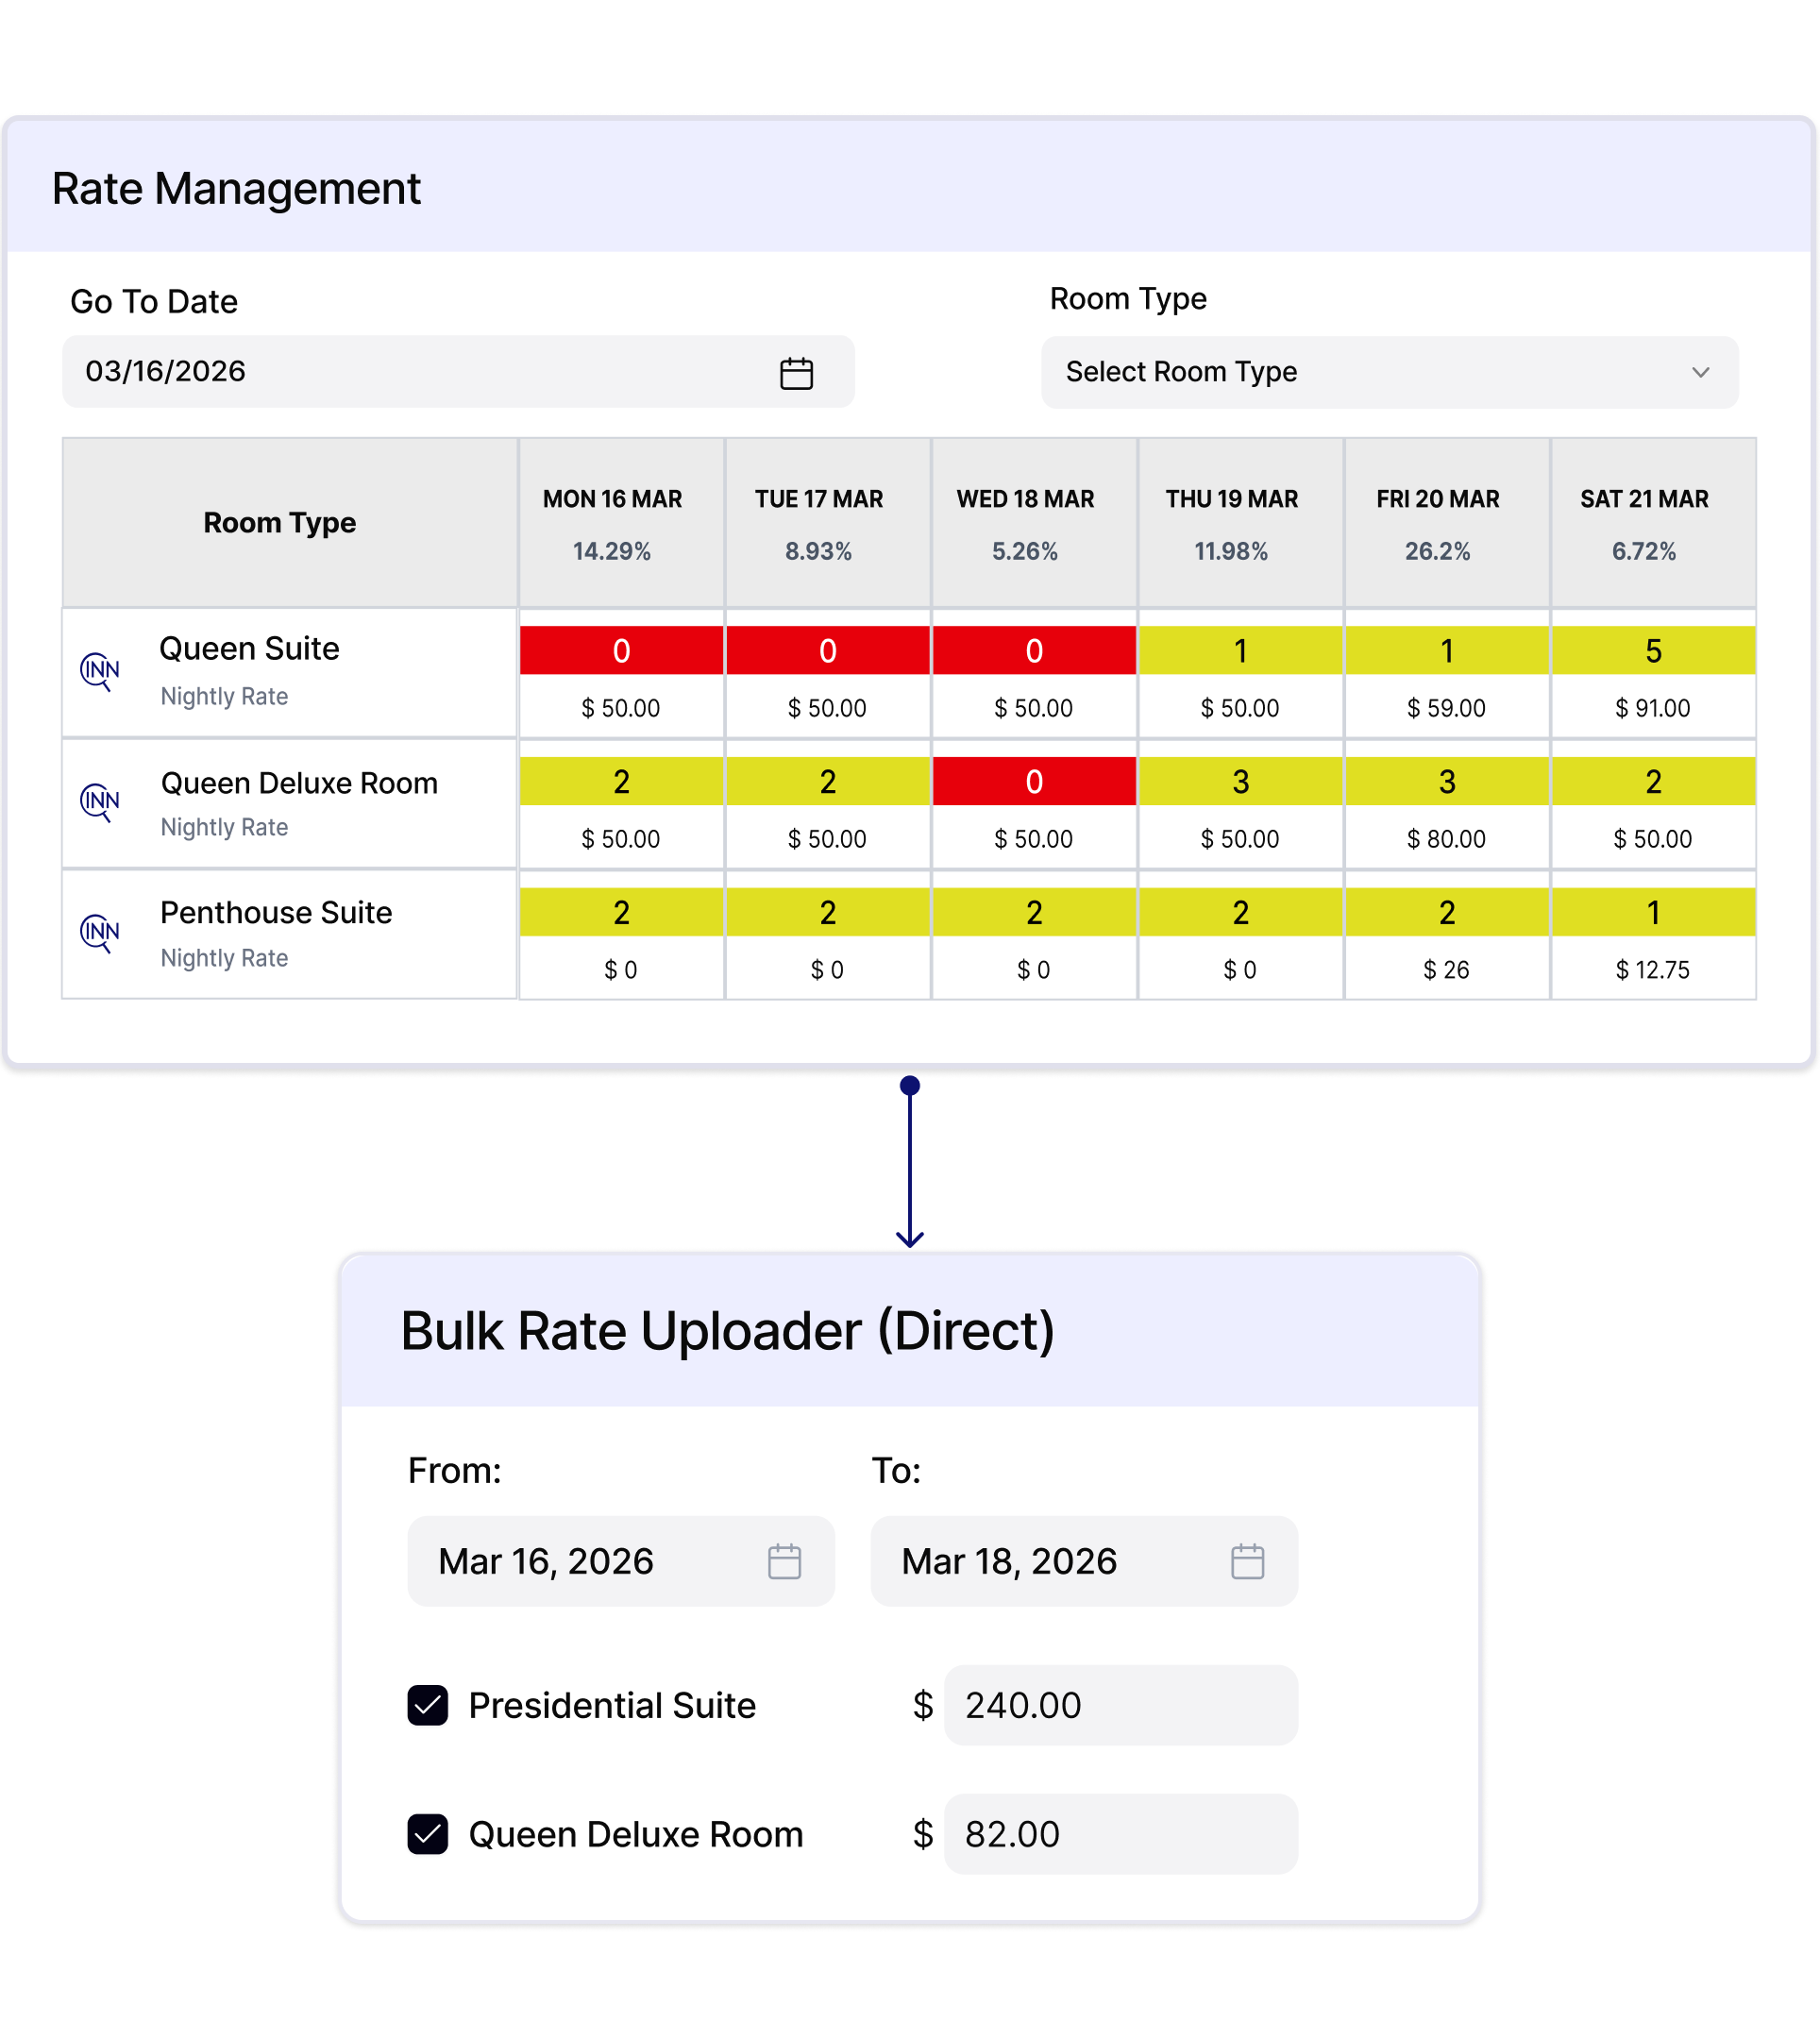The height and width of the screenshot is (2039, 1820).
Task: Click the red Queen Deluxe Wednesday availability cell
Action: point(1034,782)
